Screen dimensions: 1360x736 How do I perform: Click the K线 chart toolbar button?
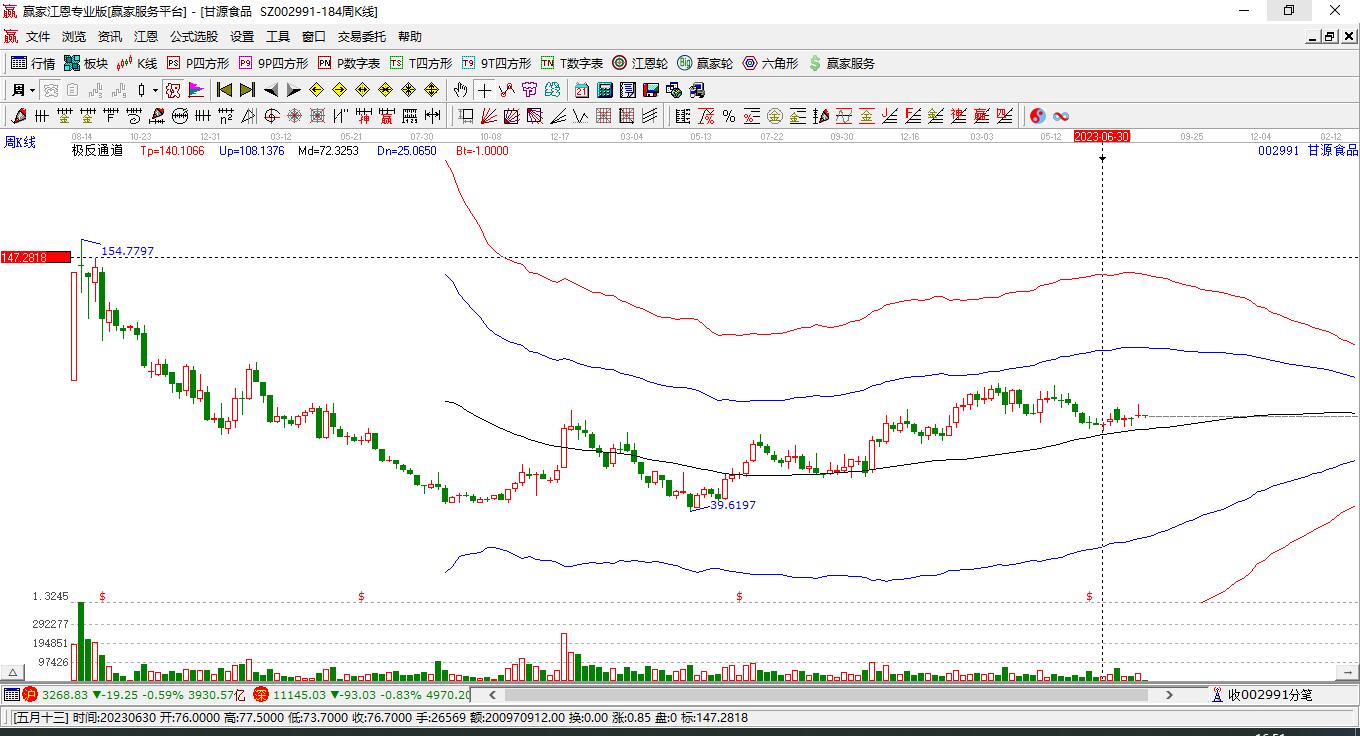tap(136, 63)
